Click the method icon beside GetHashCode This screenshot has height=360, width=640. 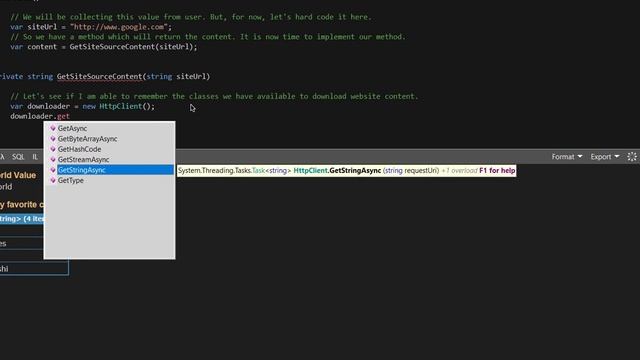pos(53,149)
